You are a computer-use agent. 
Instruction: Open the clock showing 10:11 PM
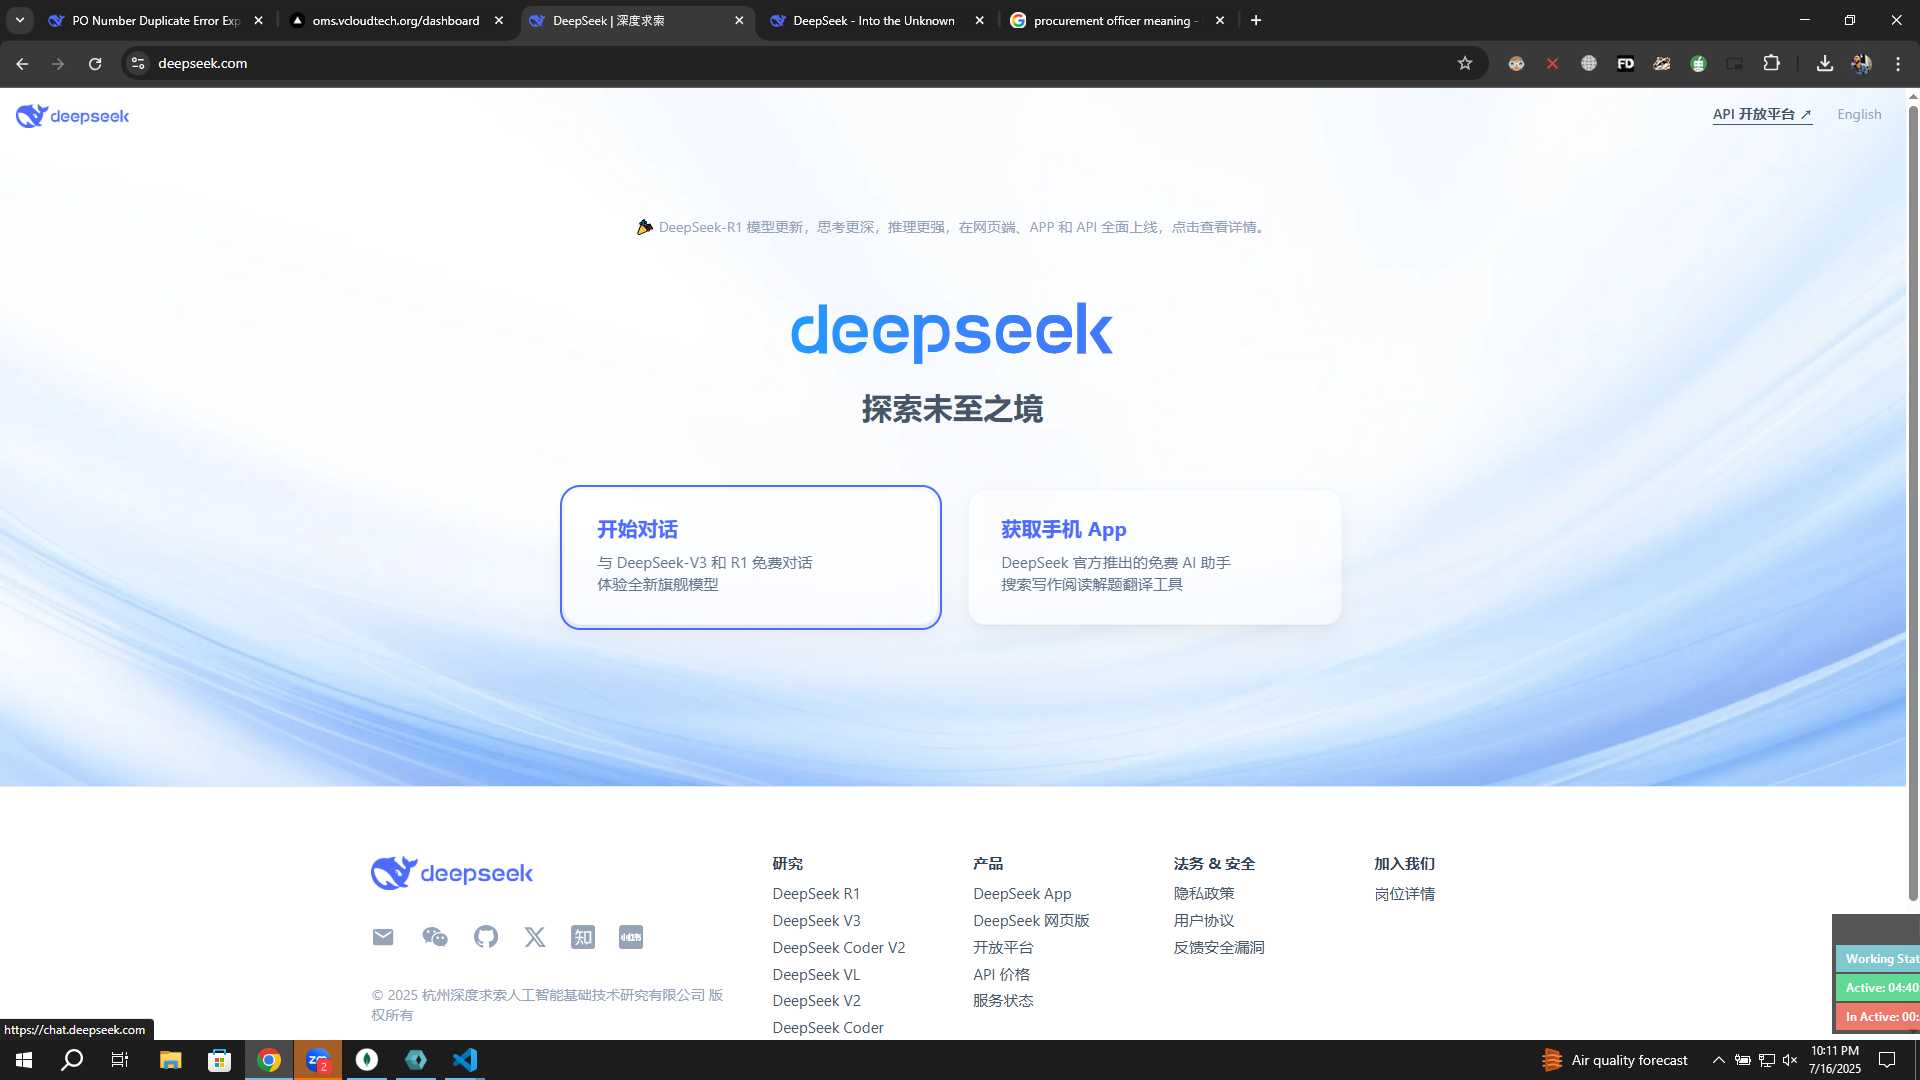click(1835, 1060)
